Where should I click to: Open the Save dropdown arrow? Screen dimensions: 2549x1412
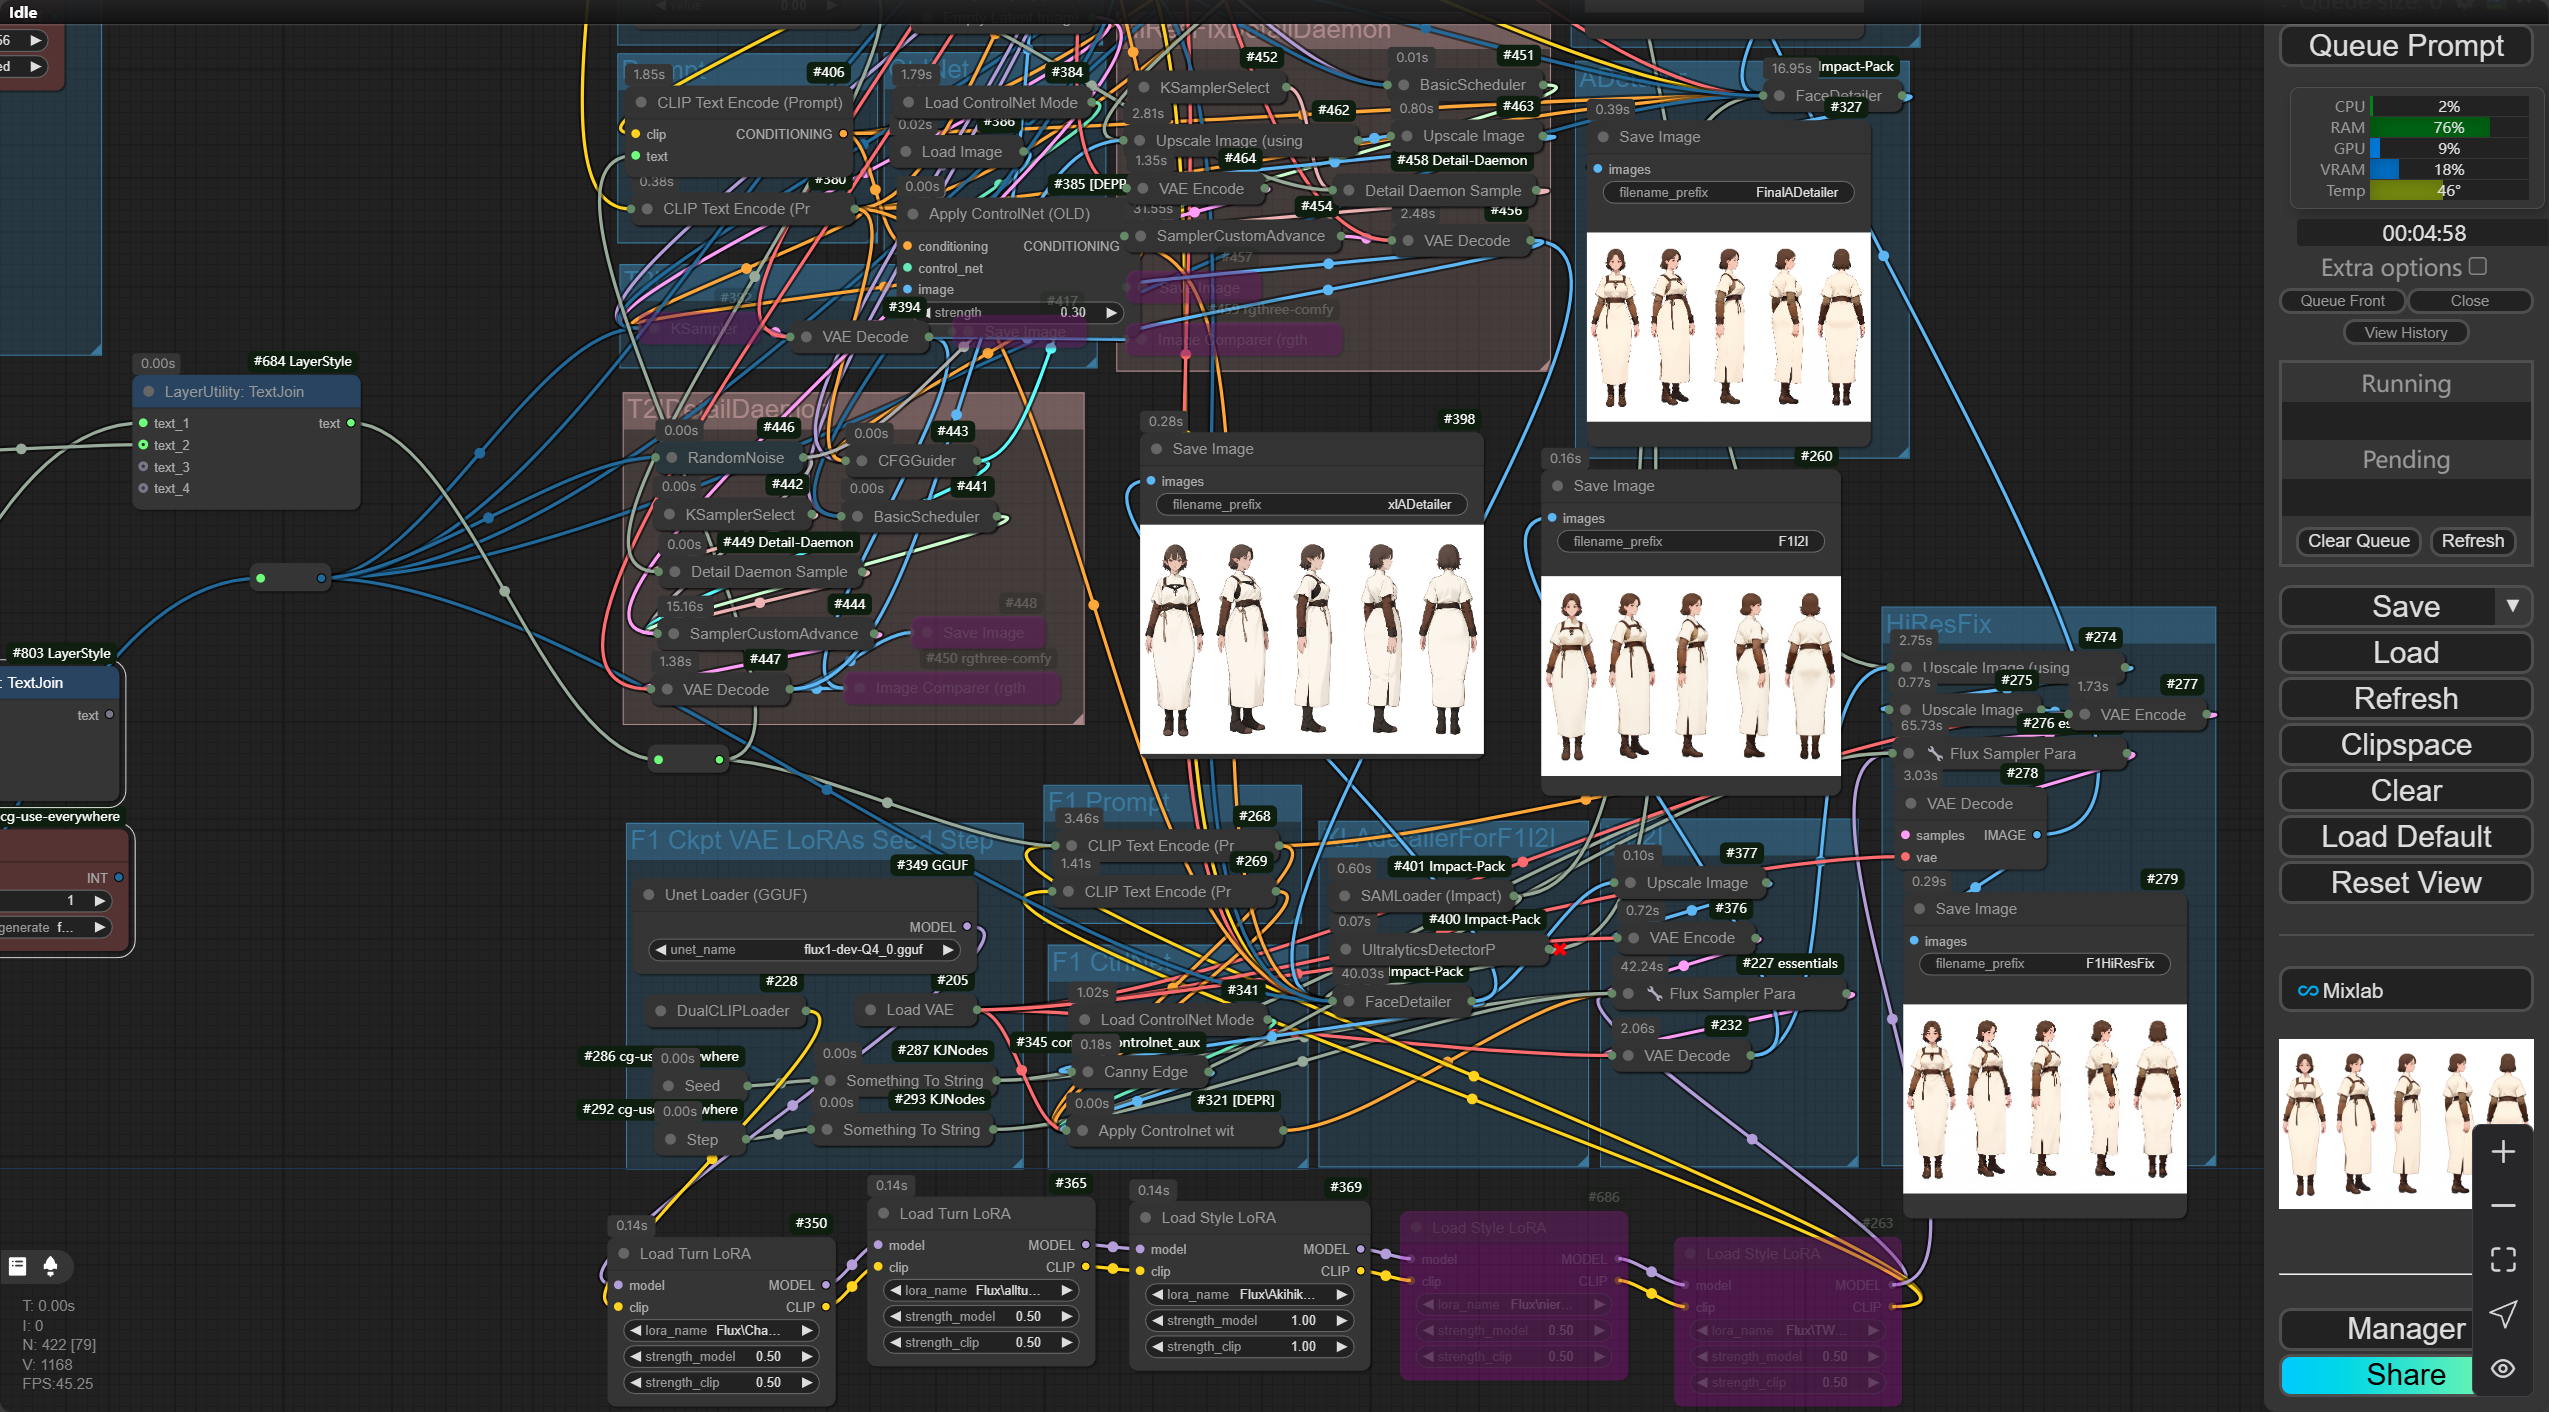(x=2512, y=606)
